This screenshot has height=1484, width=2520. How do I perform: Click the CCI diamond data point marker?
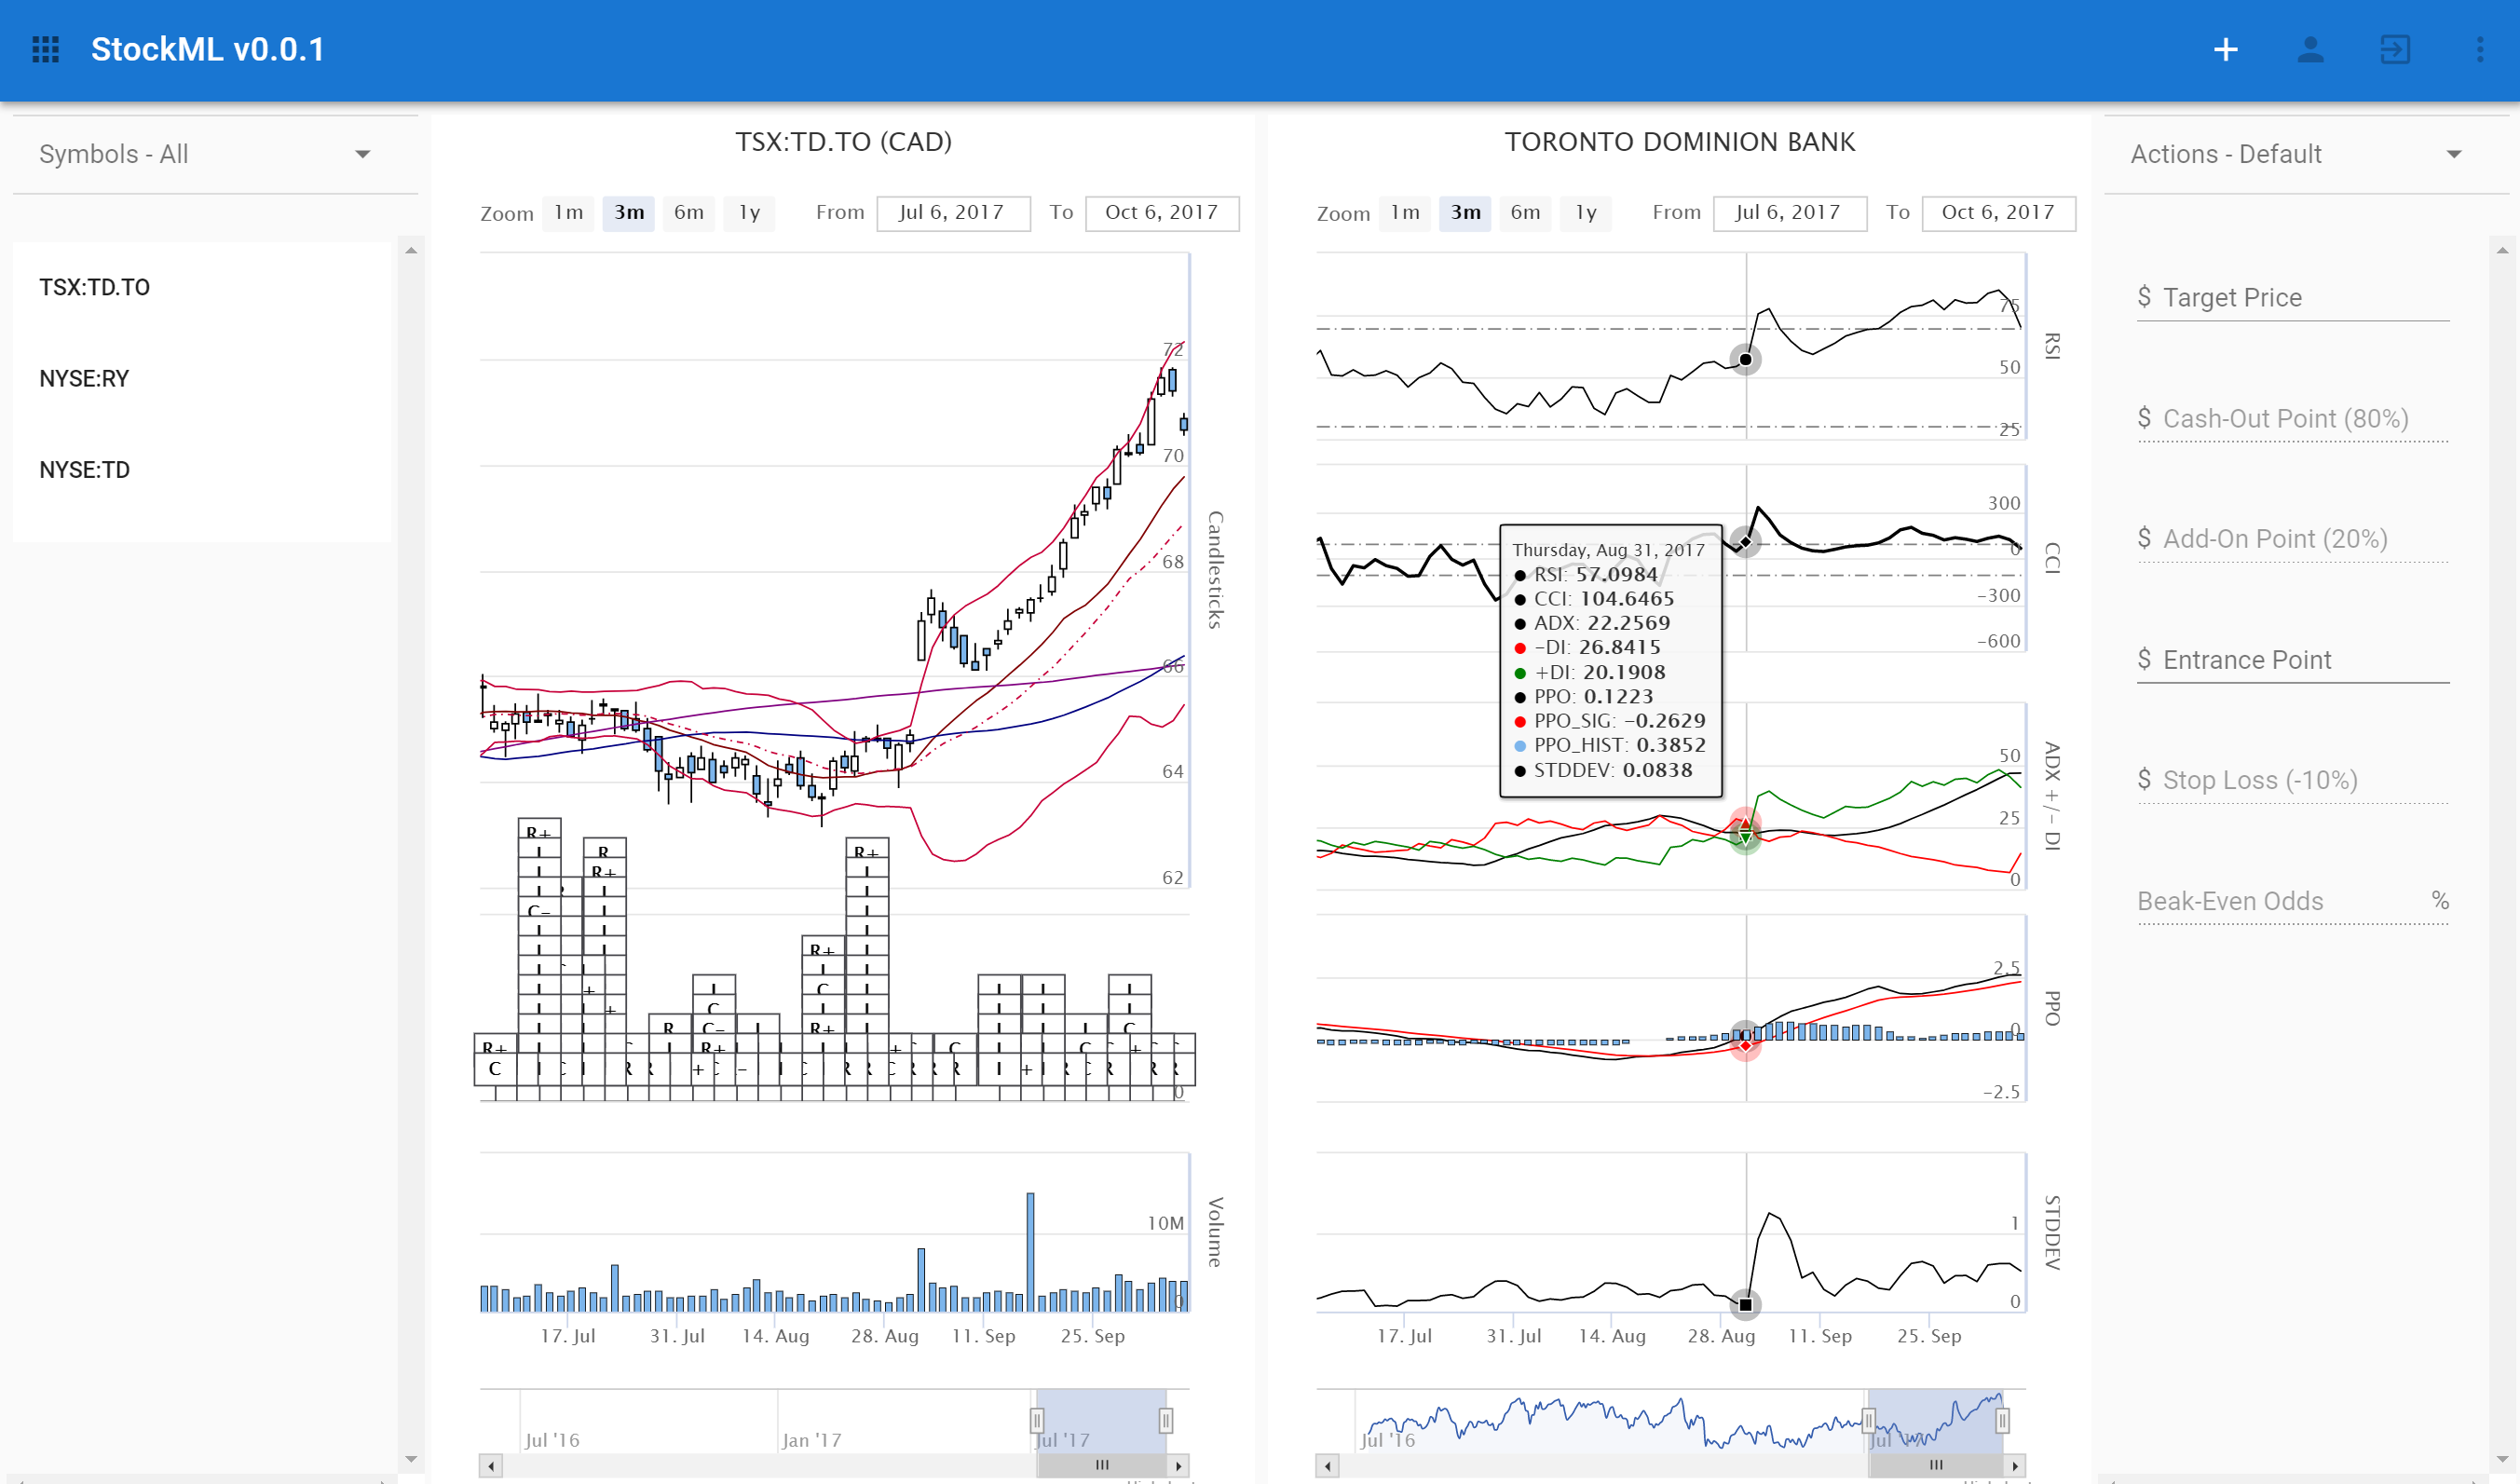tap(1745, 542)
